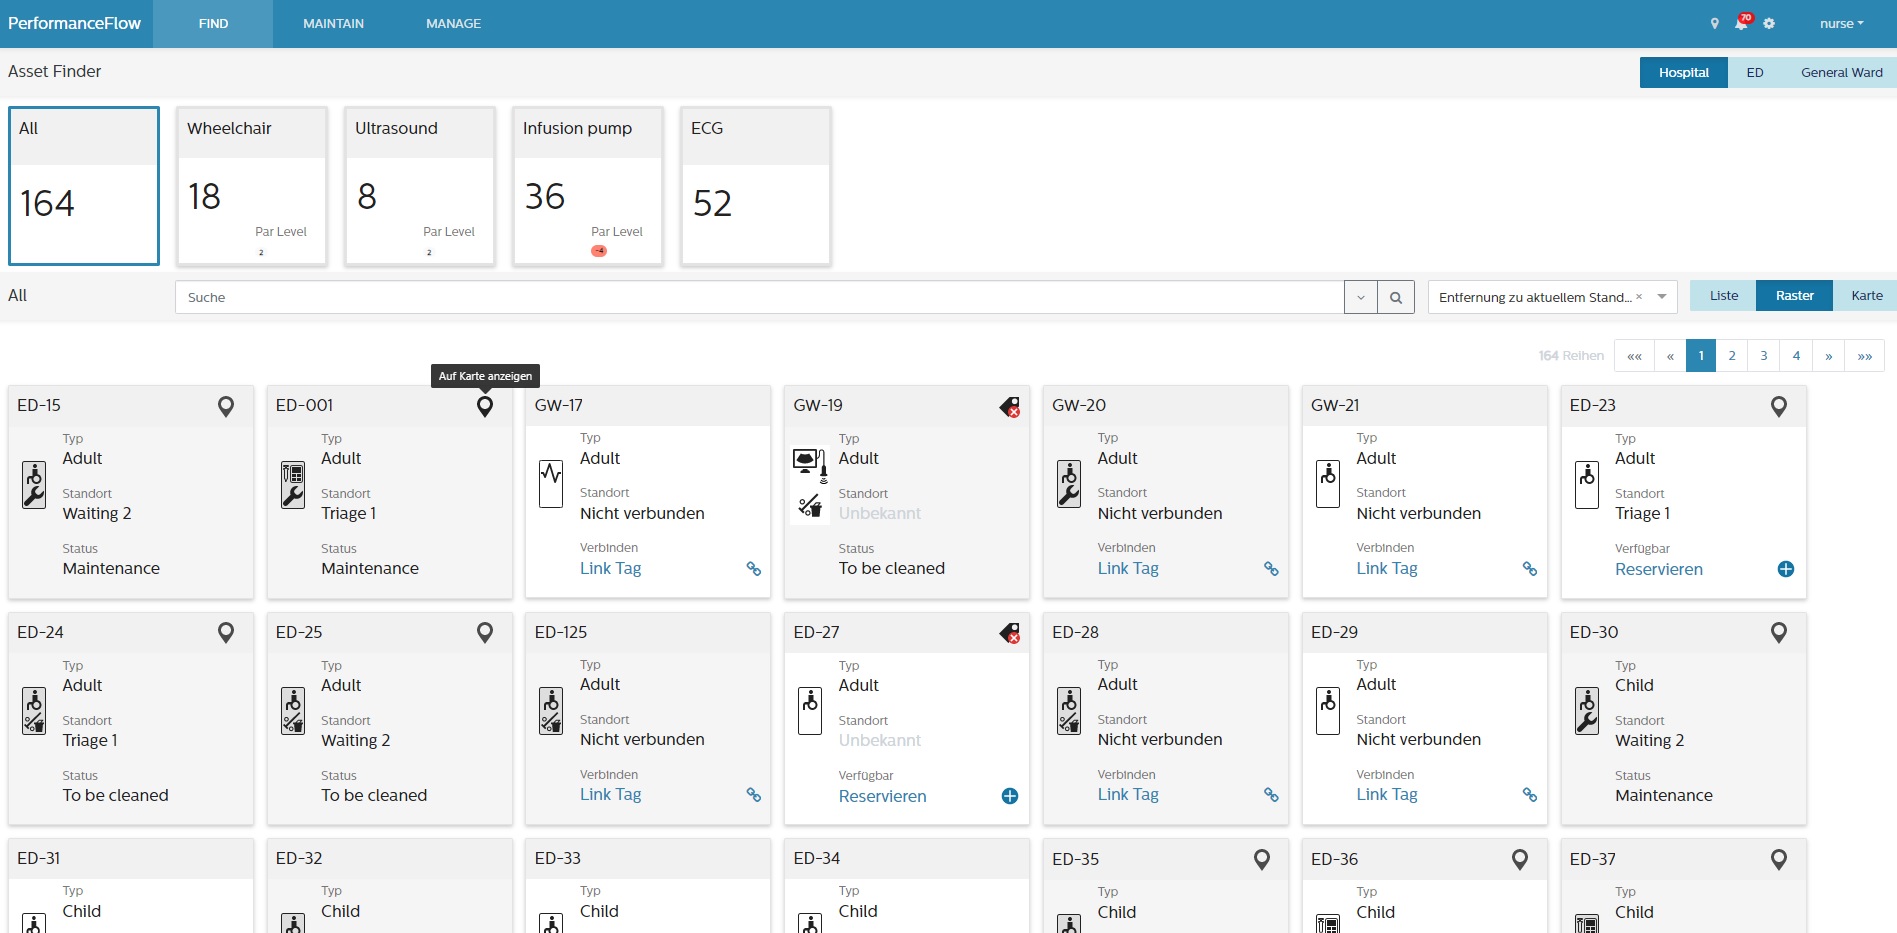Open the MAINTAIN menu tab

click(333, 23)
